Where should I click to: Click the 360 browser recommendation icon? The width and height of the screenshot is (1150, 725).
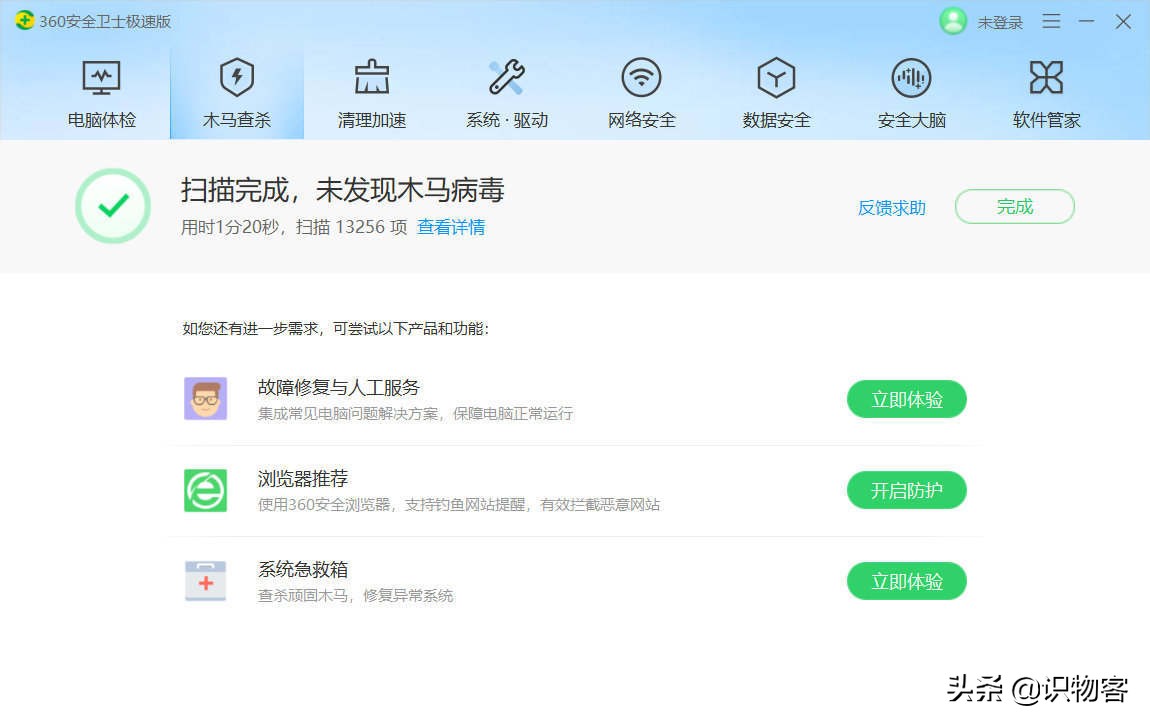[x=205, y=489]
